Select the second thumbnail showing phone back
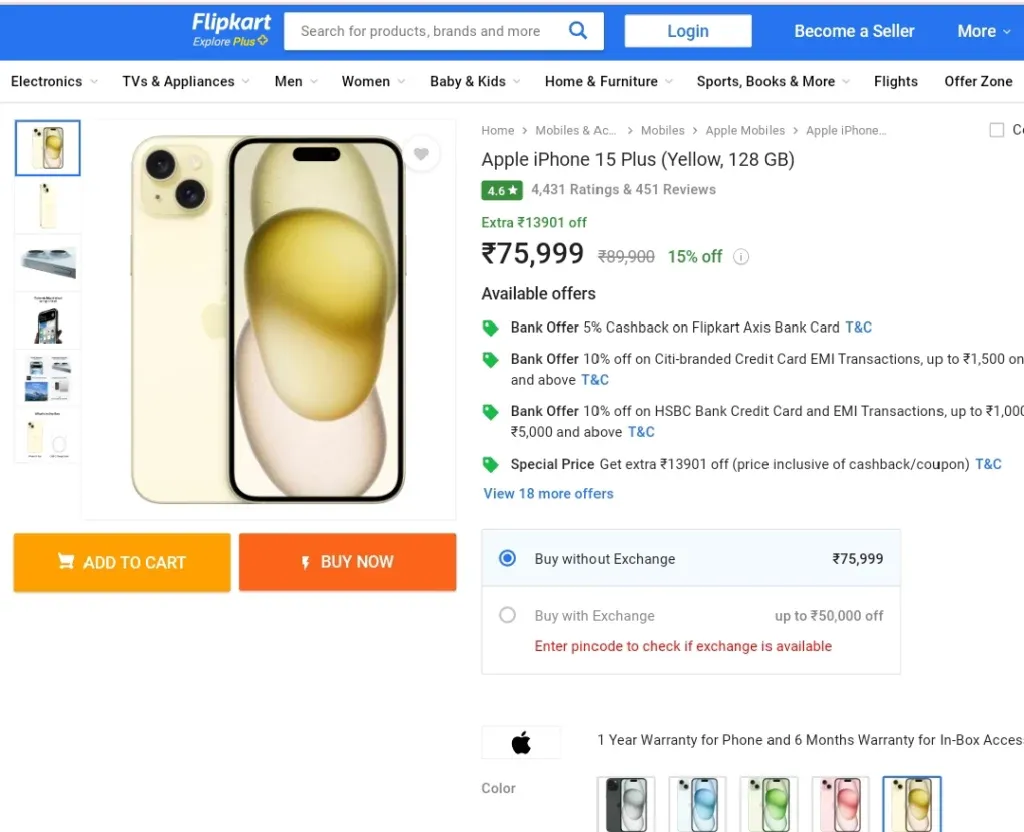Screen dimensions: 1024x832 click(48, 206)
